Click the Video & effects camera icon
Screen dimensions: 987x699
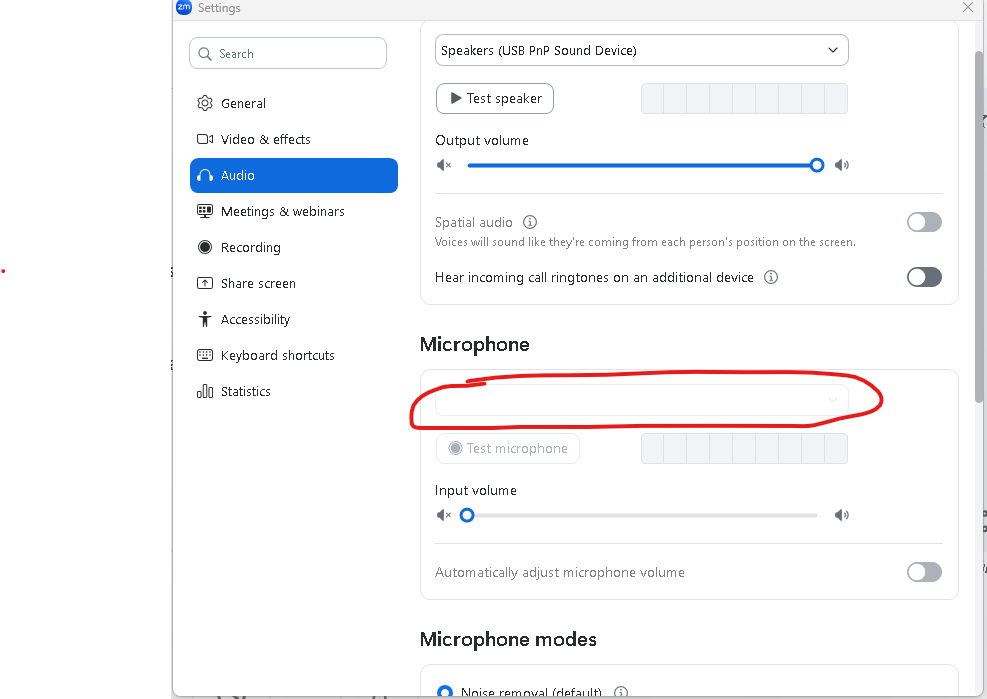(x=205, y=139)
